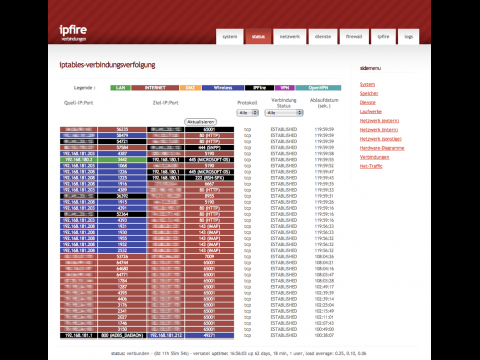This screenshot has width=480, height=360.
Task: Click the 100:38:07 expiry time cell
Action: tap(324, 335)
